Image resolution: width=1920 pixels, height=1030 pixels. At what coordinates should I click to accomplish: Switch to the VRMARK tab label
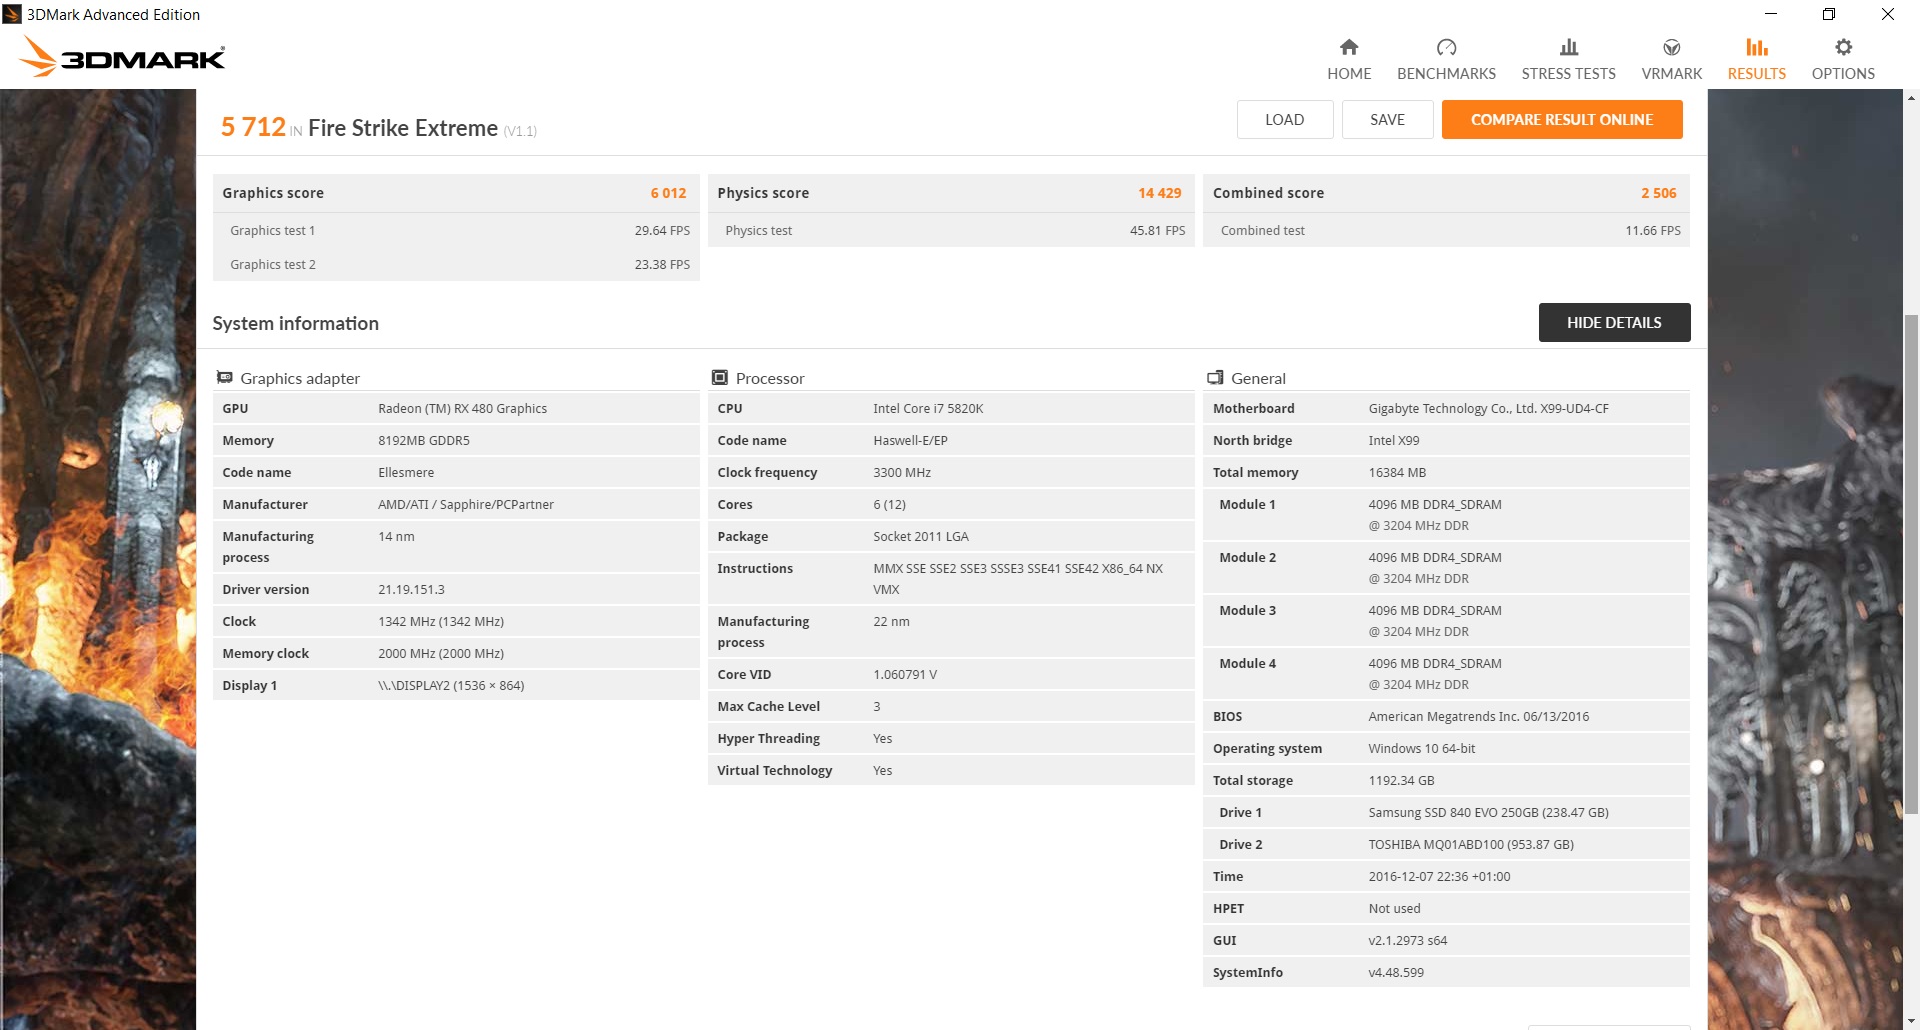1672,74
